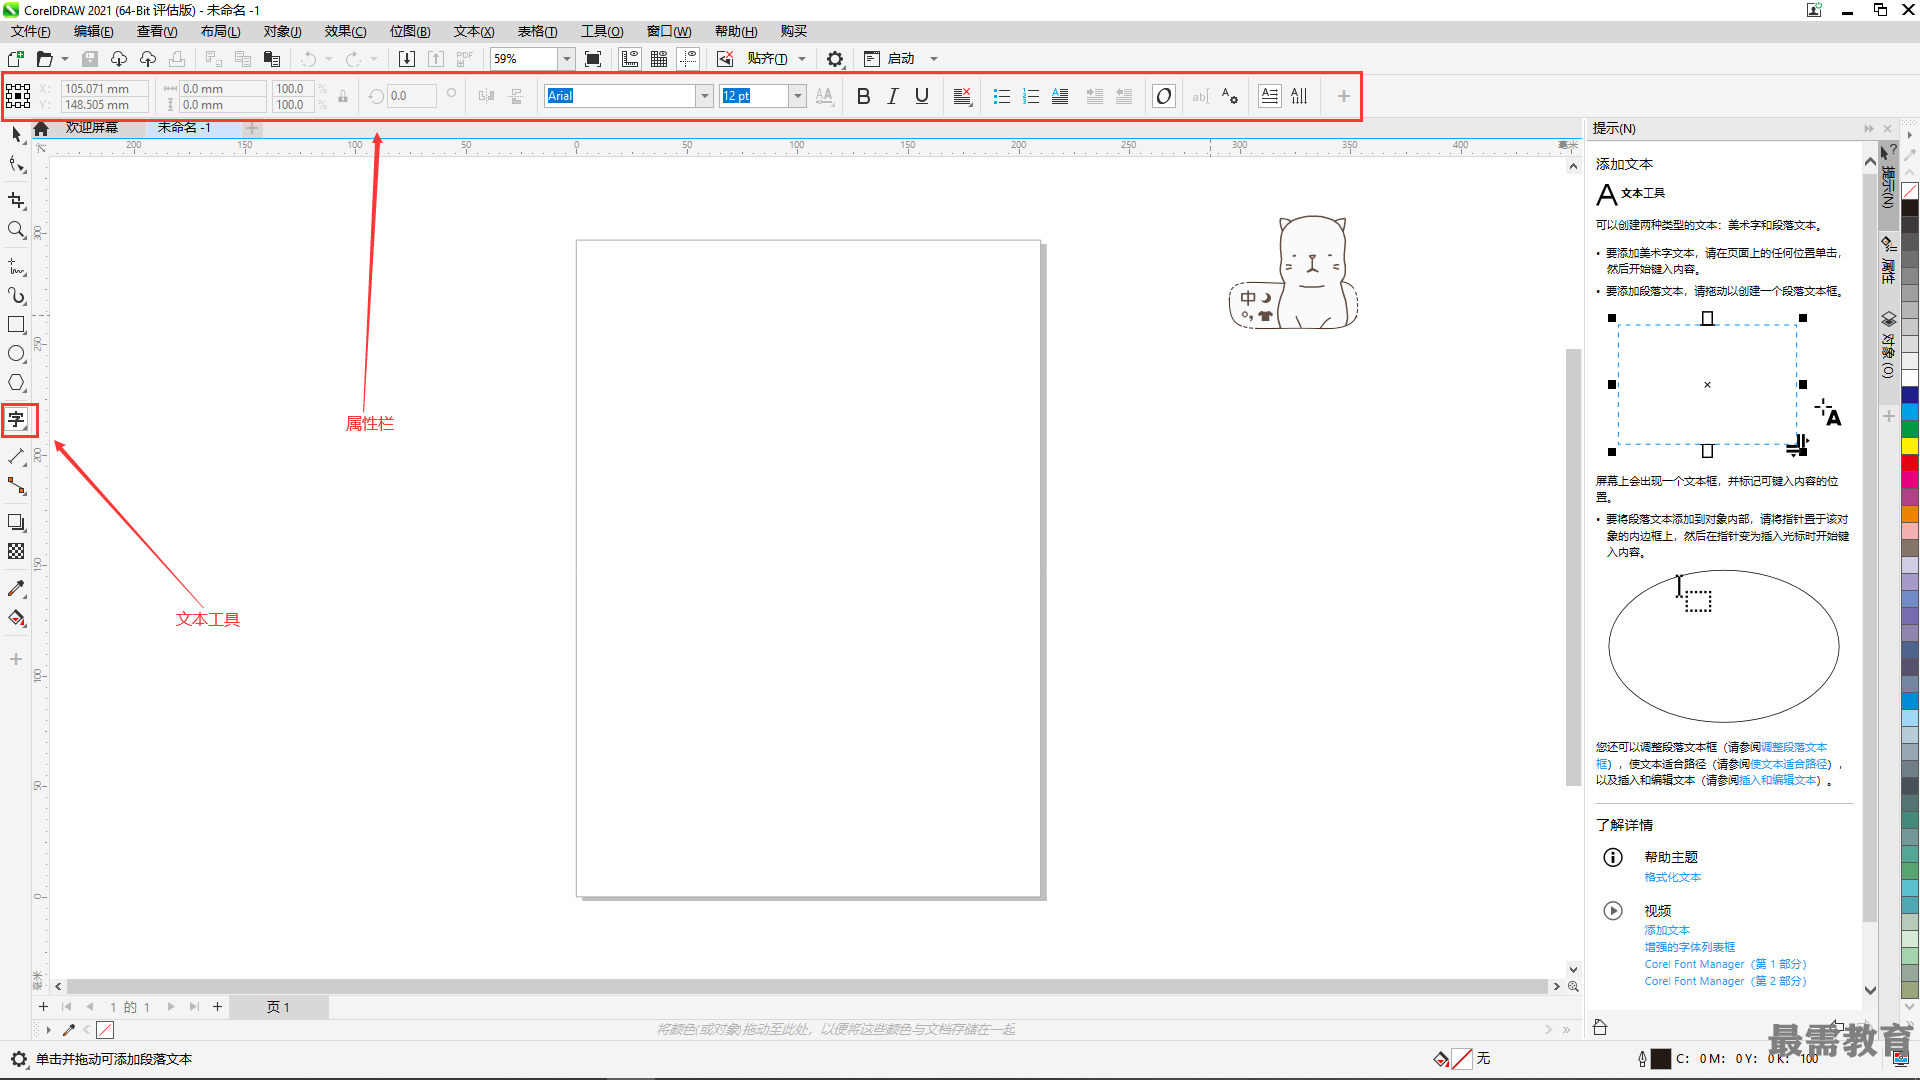Toggle Underline text formatting
Image resolution: width=1920 pixels, height=1080 pixels.
[x=922, y=96]
